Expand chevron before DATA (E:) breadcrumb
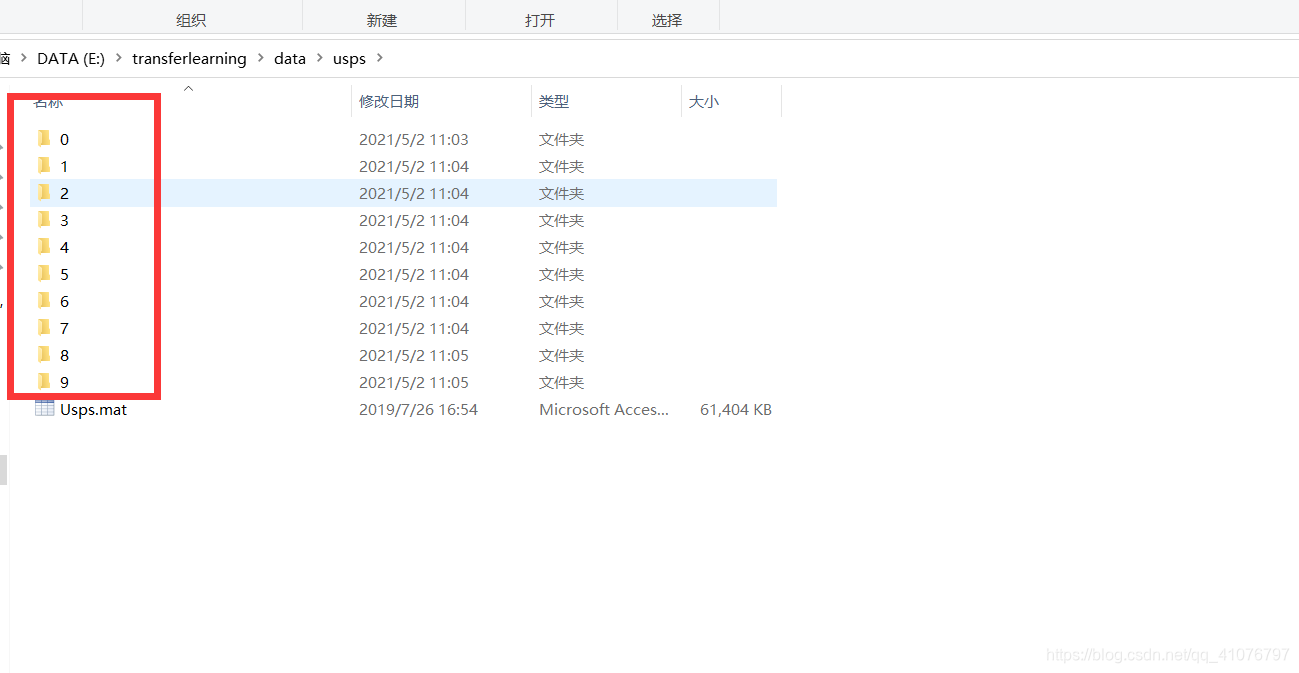 24,58
